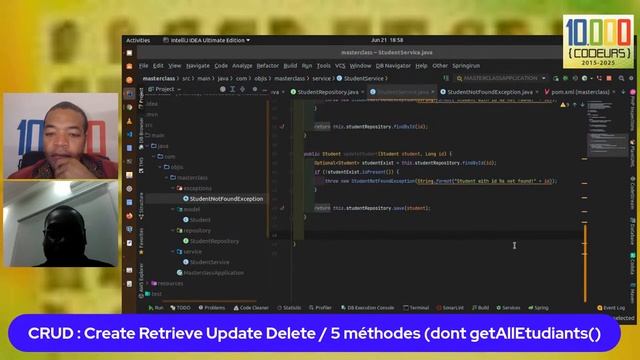Image resolution: width=640 pixels, height=360 pixels.
Task: Open the Tools menu
Action: [x=323, y=66]
